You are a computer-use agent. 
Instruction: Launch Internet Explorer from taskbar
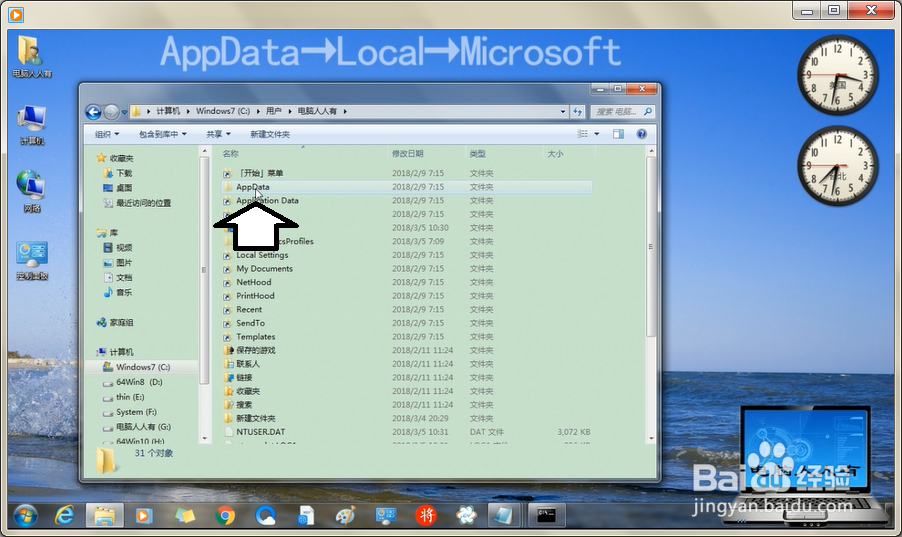(x=63, y=516)
